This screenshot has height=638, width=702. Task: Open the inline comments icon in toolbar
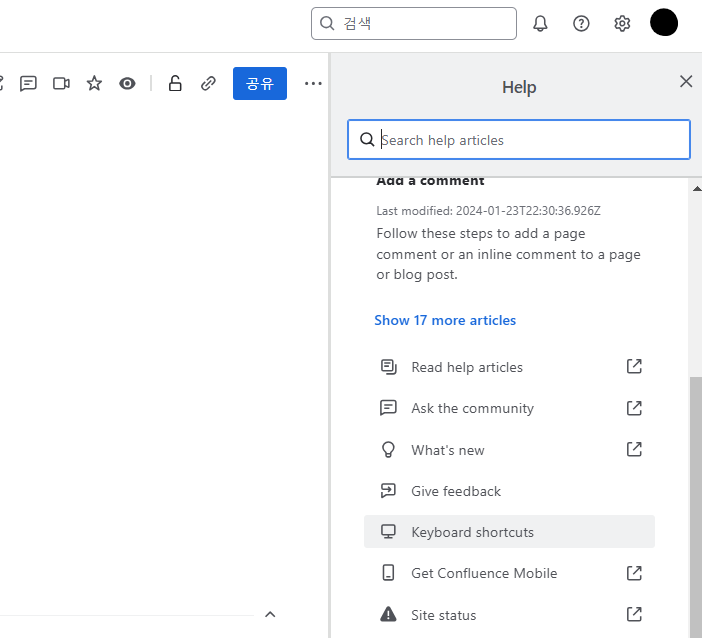tap(29, 84)
